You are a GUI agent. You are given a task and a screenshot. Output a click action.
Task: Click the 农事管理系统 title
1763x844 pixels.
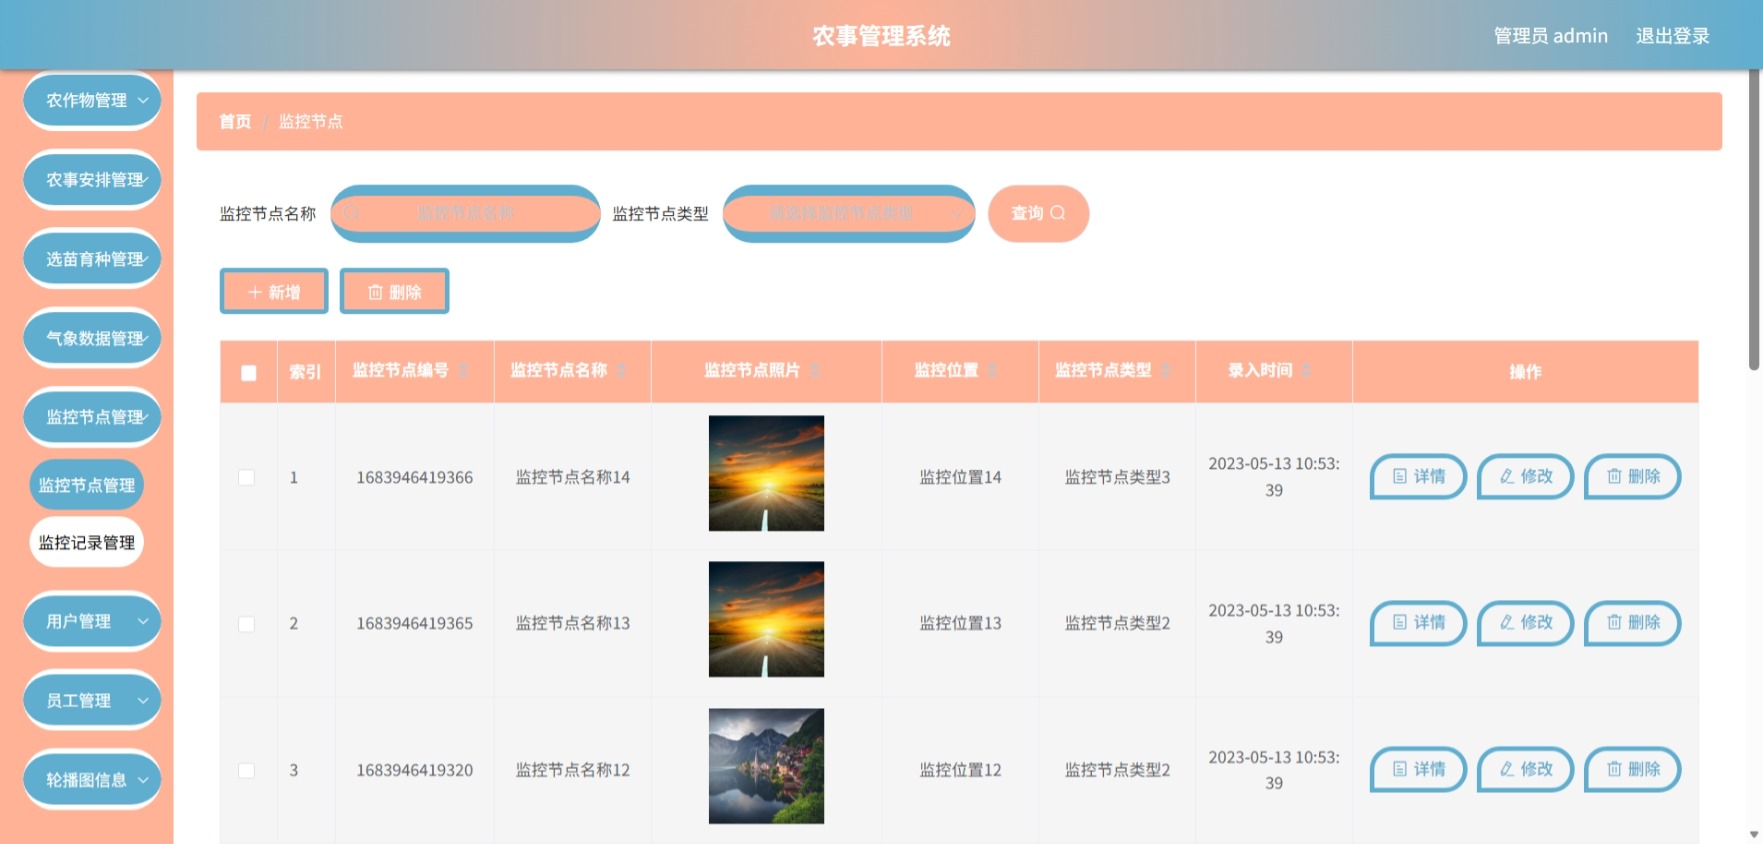click(x=881, y=36)
